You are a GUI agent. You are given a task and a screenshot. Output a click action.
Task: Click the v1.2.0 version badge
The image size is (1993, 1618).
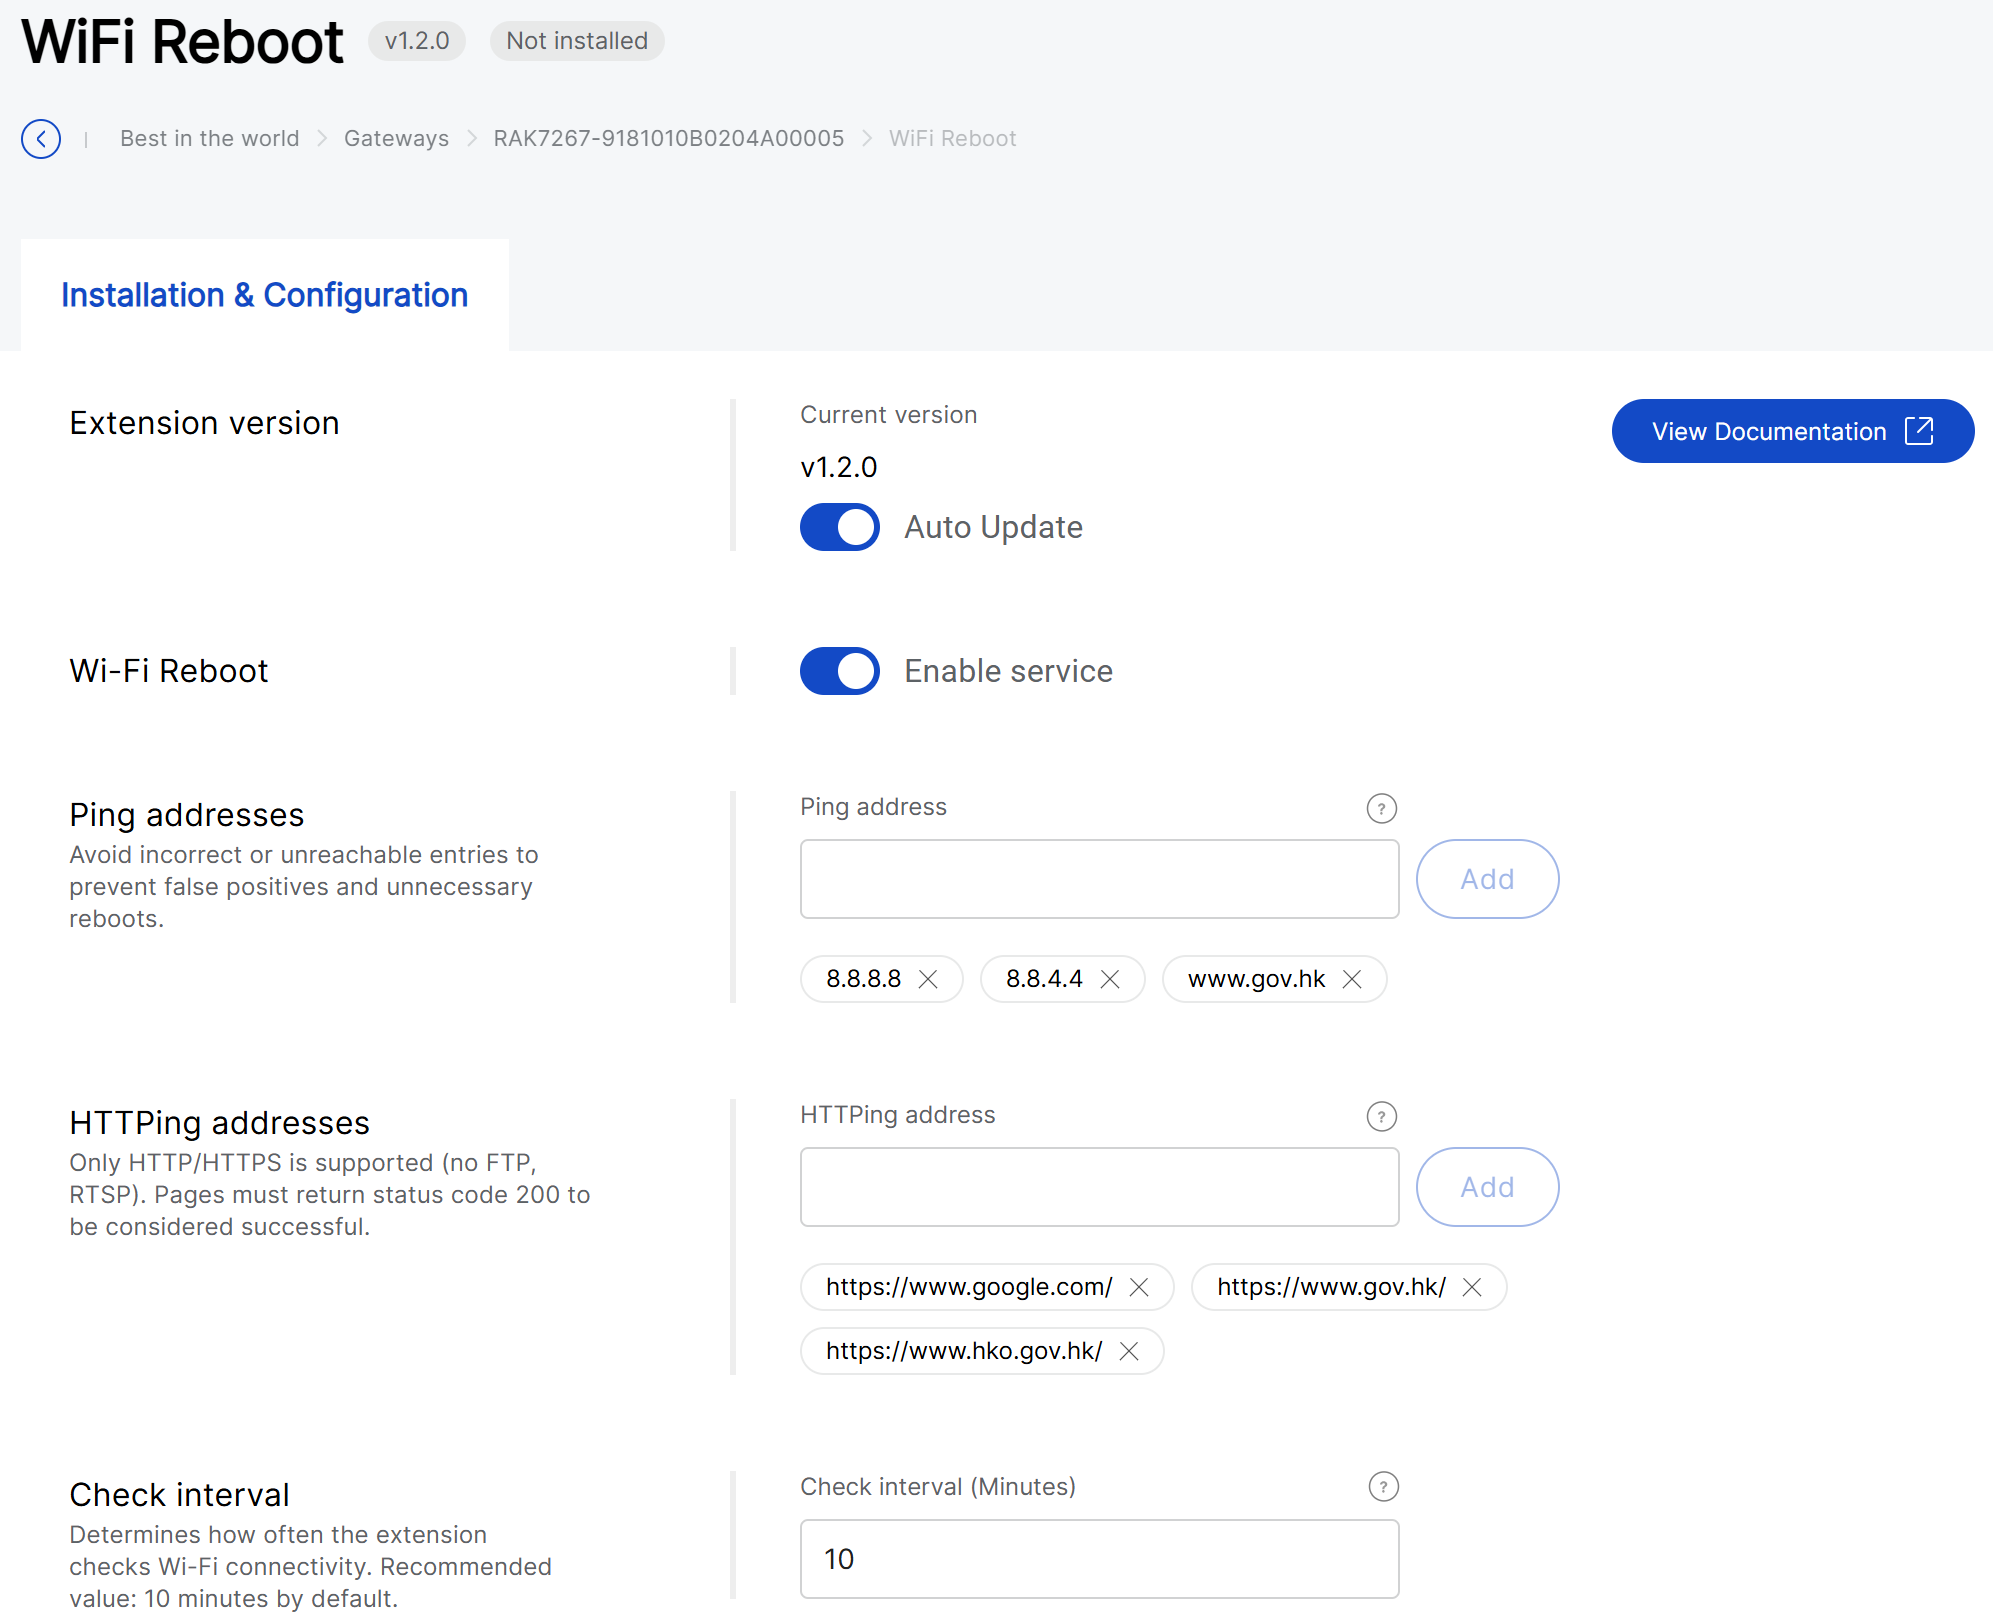(x=417, y=41)
